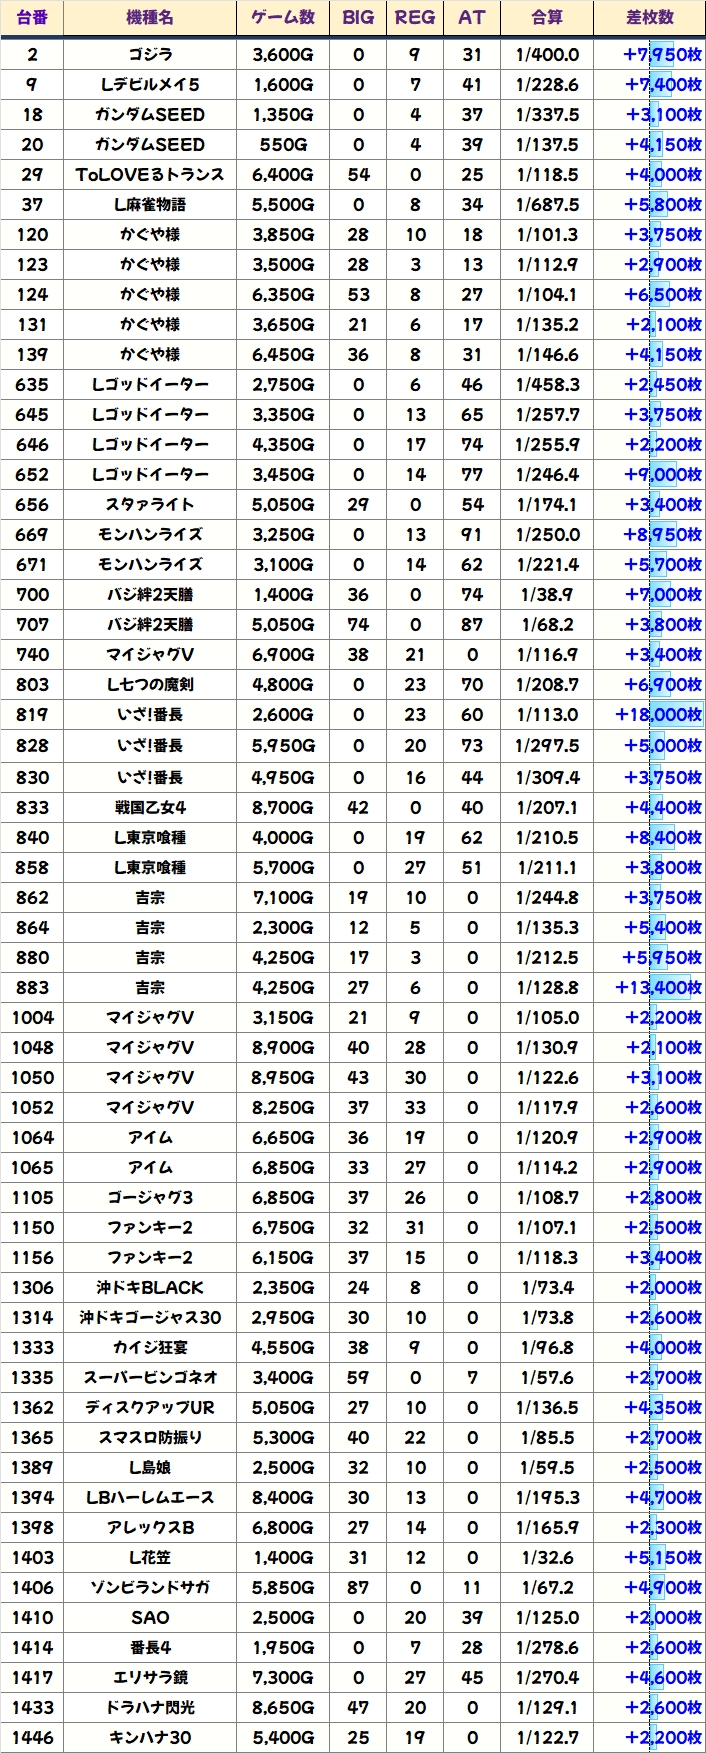Click the ゴージャグ3 machine name
Image resolution: width=706 pixels, height=1753 pixels.
point(150,1198)
